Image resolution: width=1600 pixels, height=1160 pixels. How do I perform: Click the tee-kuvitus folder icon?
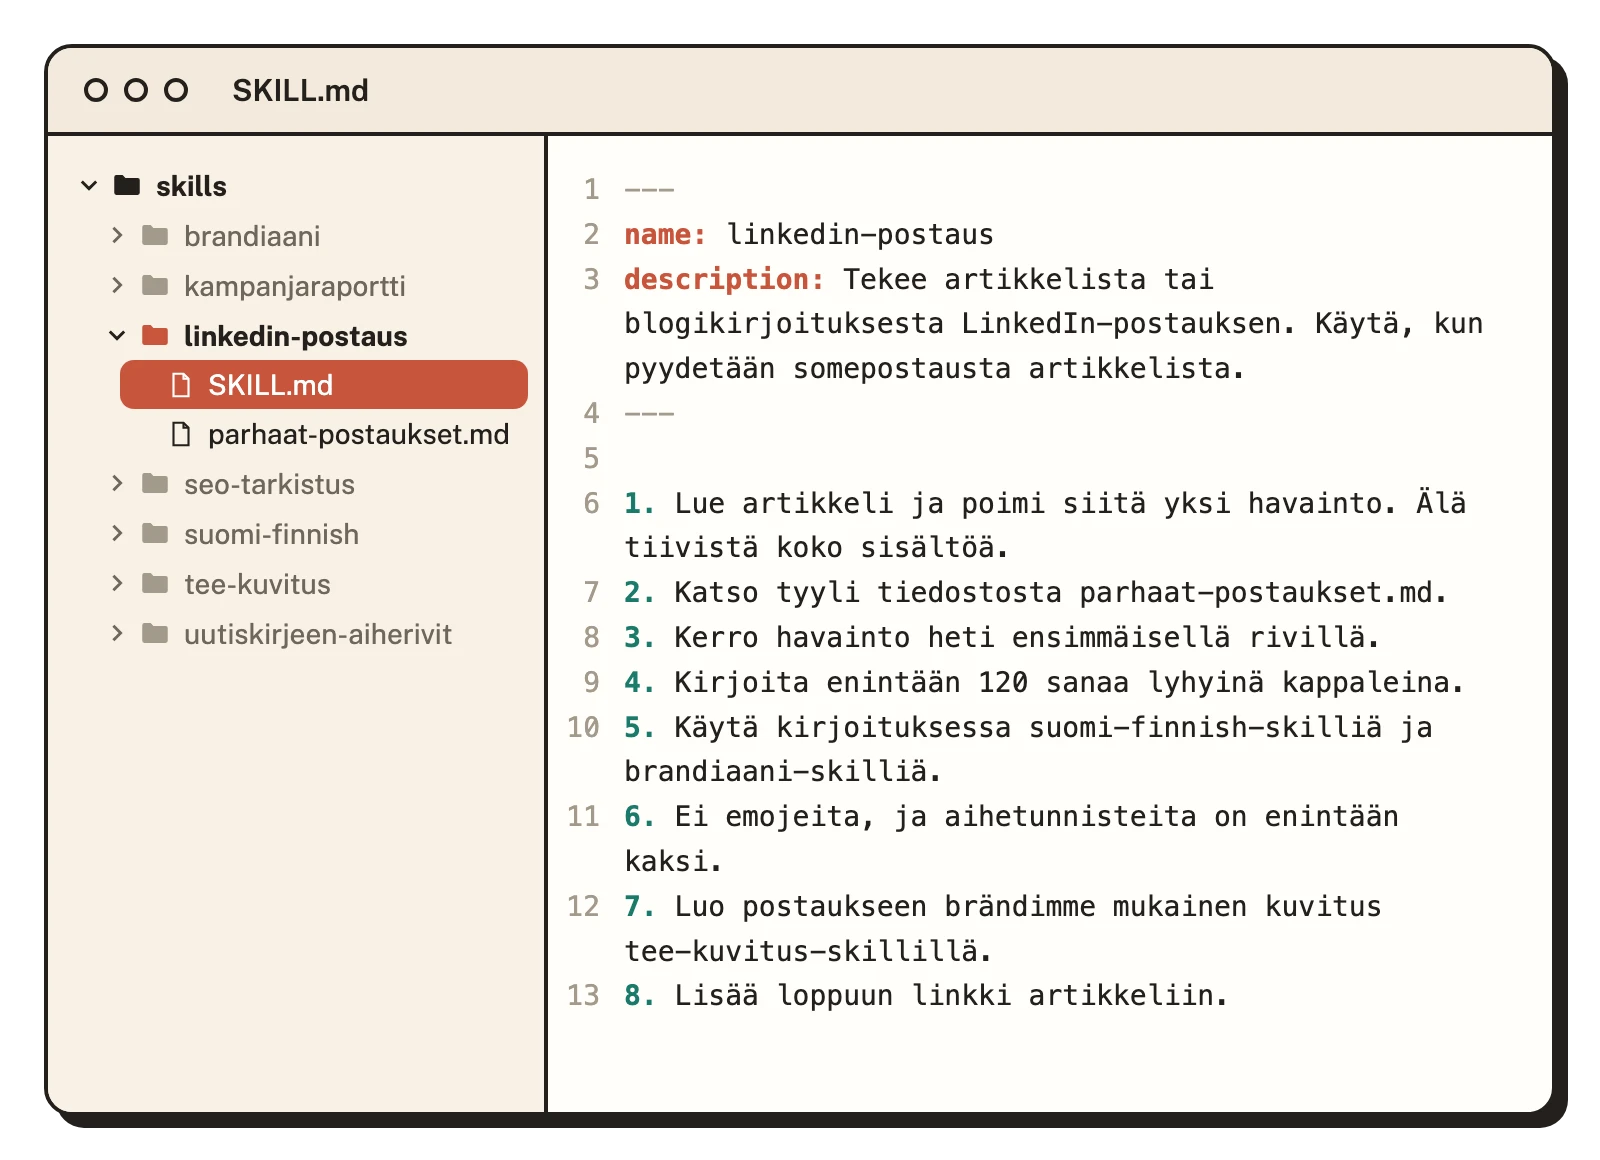155,583
